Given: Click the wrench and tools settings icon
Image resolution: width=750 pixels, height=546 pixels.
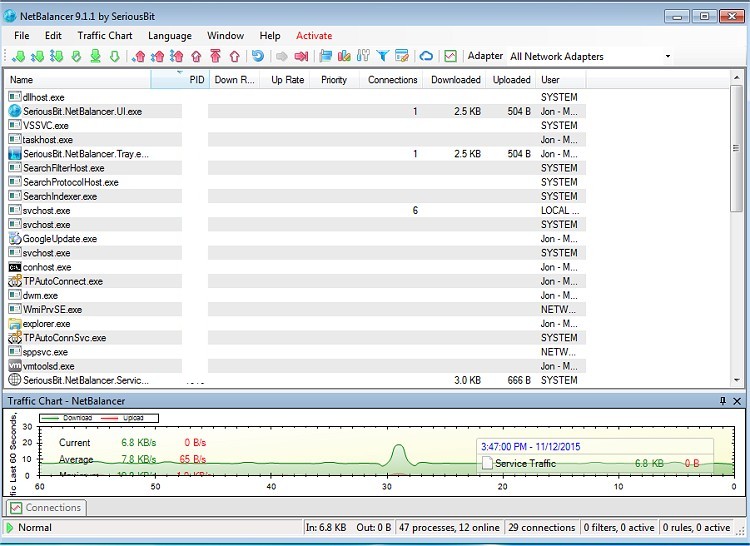Looking at the screenshot, I should coord(363,57).
